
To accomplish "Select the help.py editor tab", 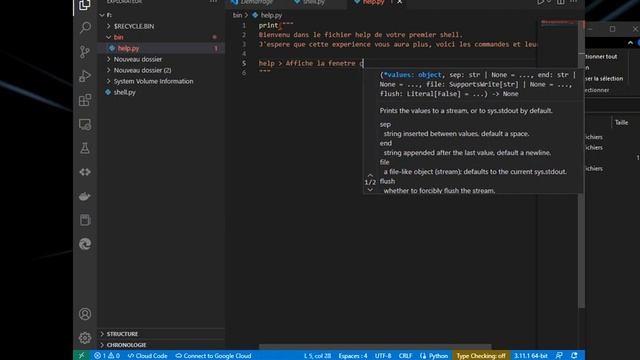I will [373, 2].
